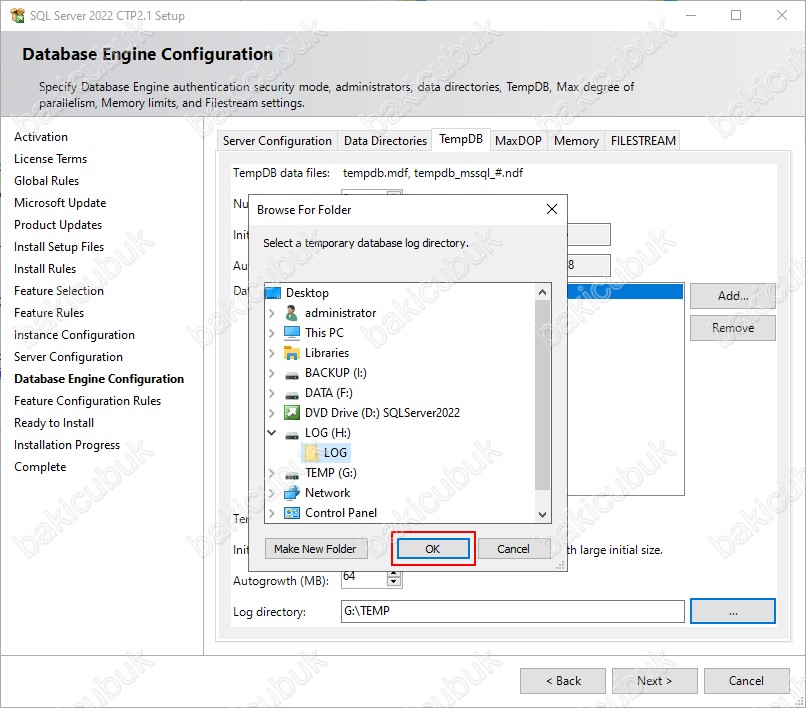Click the Feature Selection step
The height and width of the screenshot is (708, 806).
pos(59,291)
